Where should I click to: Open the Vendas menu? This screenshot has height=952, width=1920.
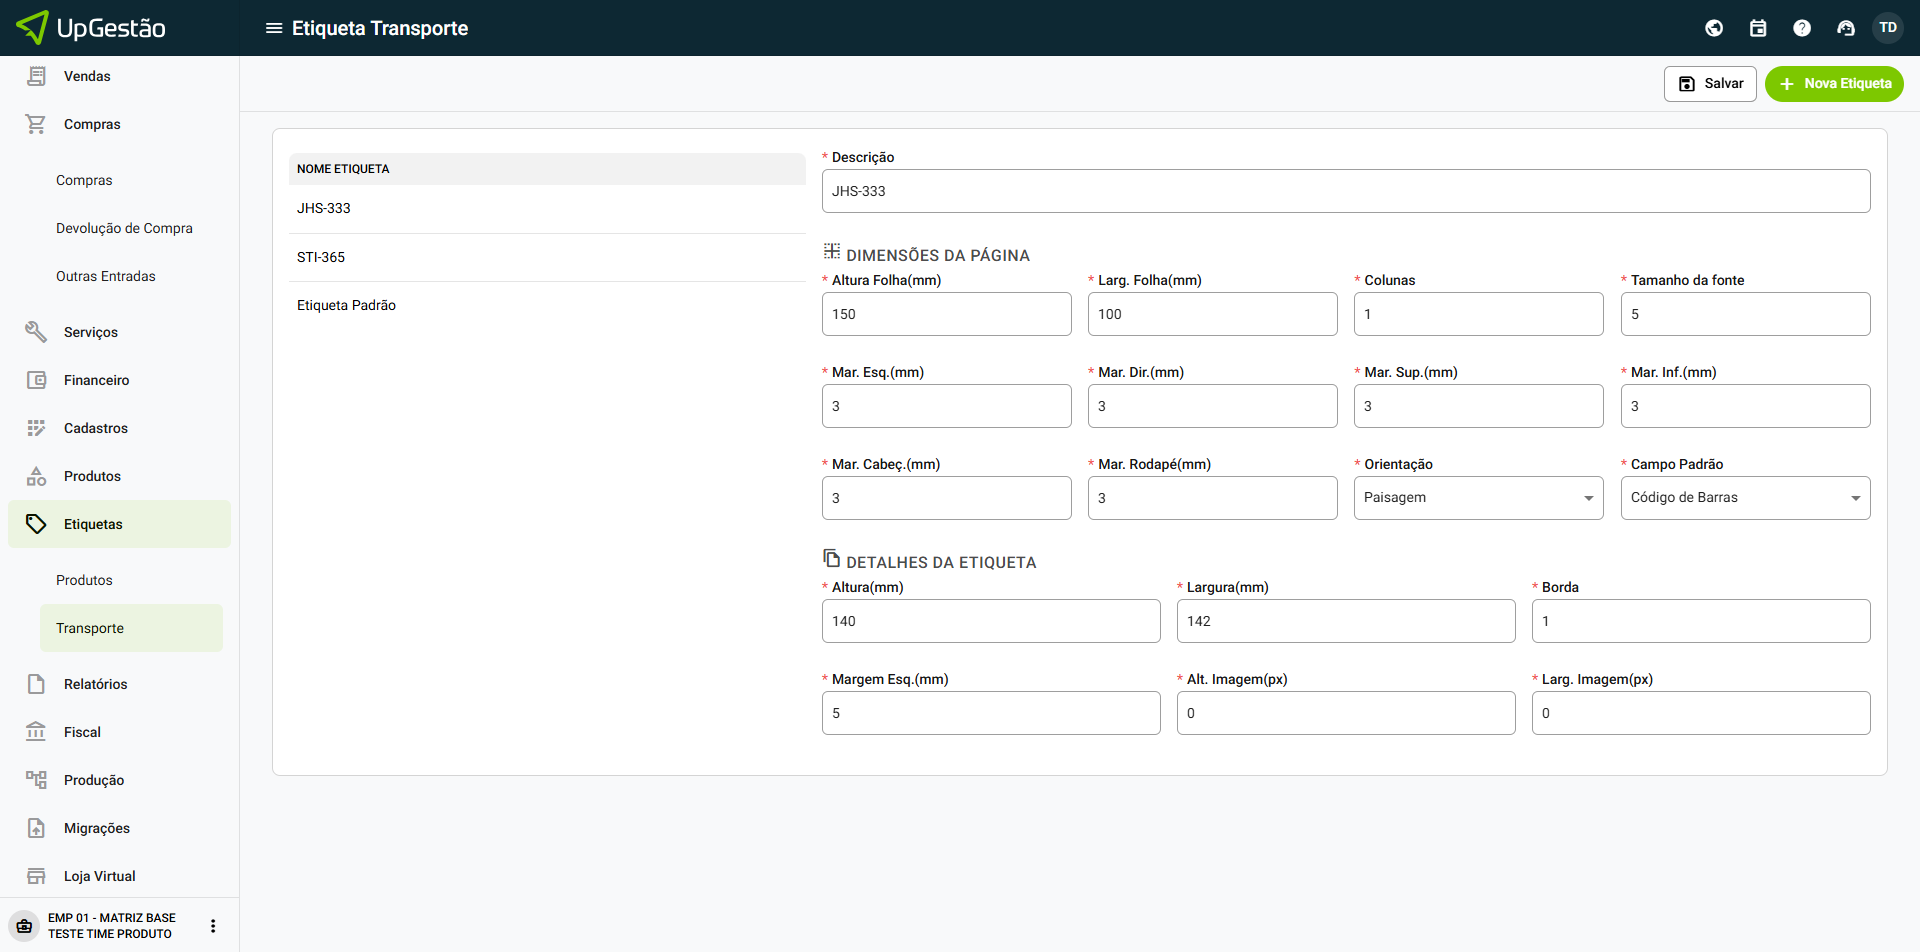pos(87,76)
